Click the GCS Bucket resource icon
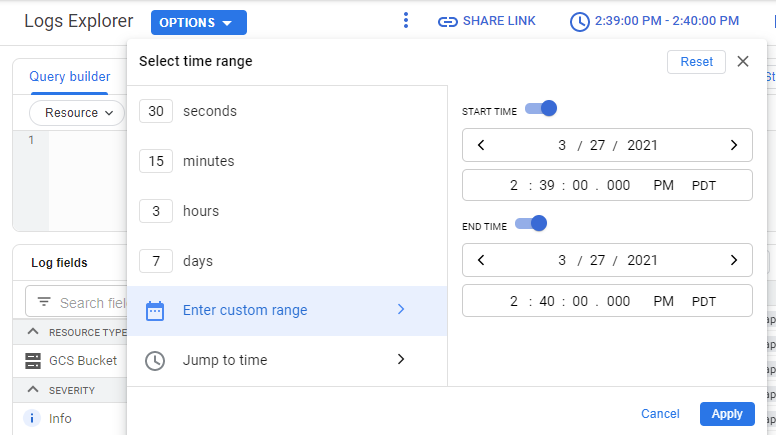This screenshot has width=776, height=435. click(x=33, y=361)
